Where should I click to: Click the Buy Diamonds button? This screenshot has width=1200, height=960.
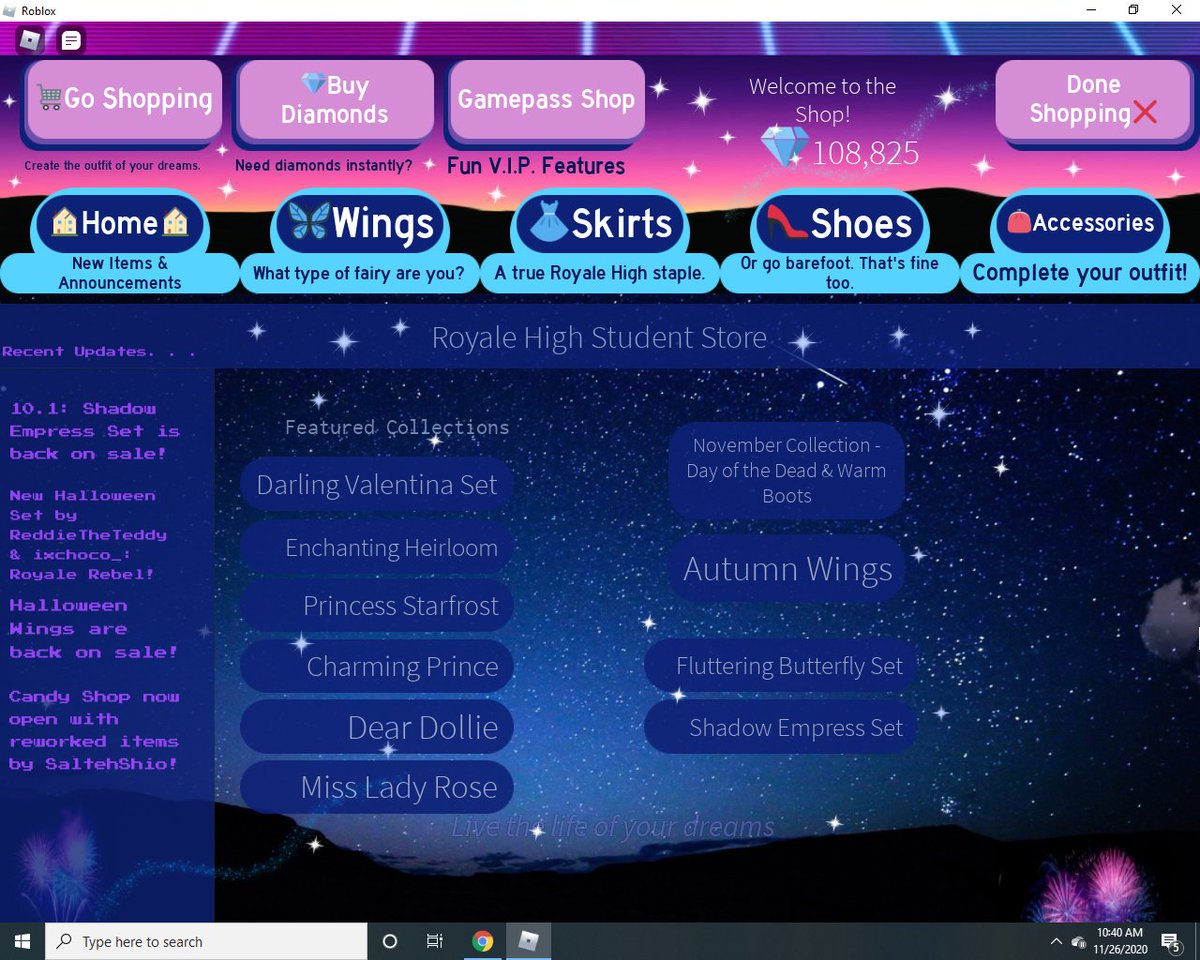tap(335, 99)
